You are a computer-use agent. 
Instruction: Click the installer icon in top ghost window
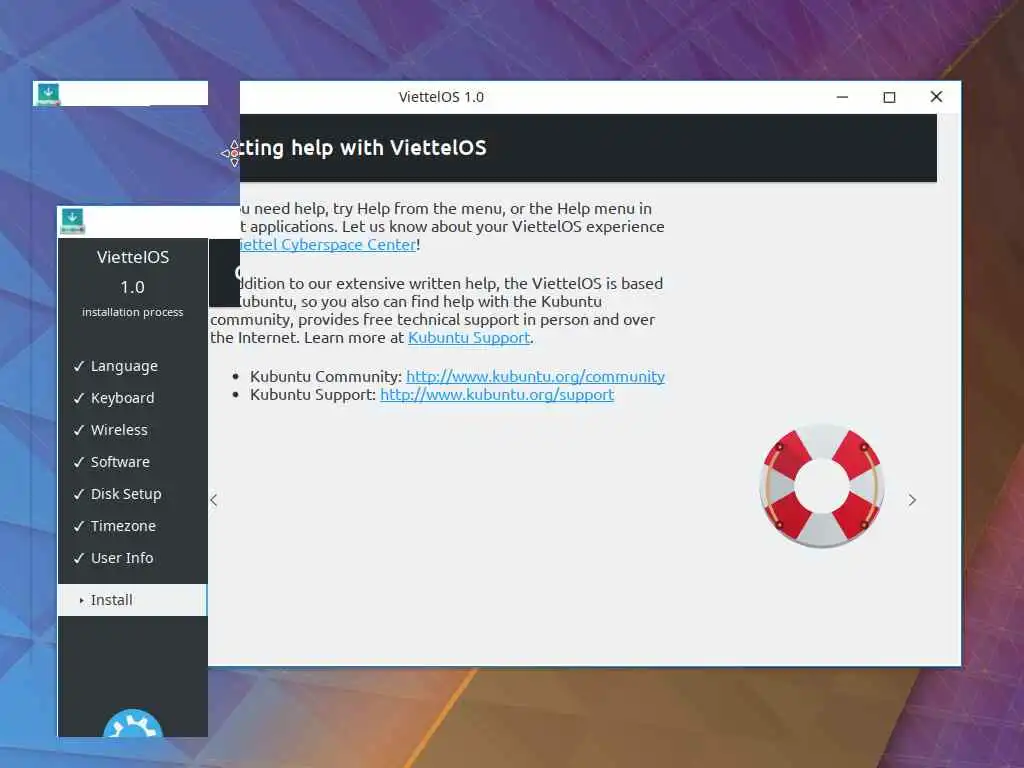48,94
